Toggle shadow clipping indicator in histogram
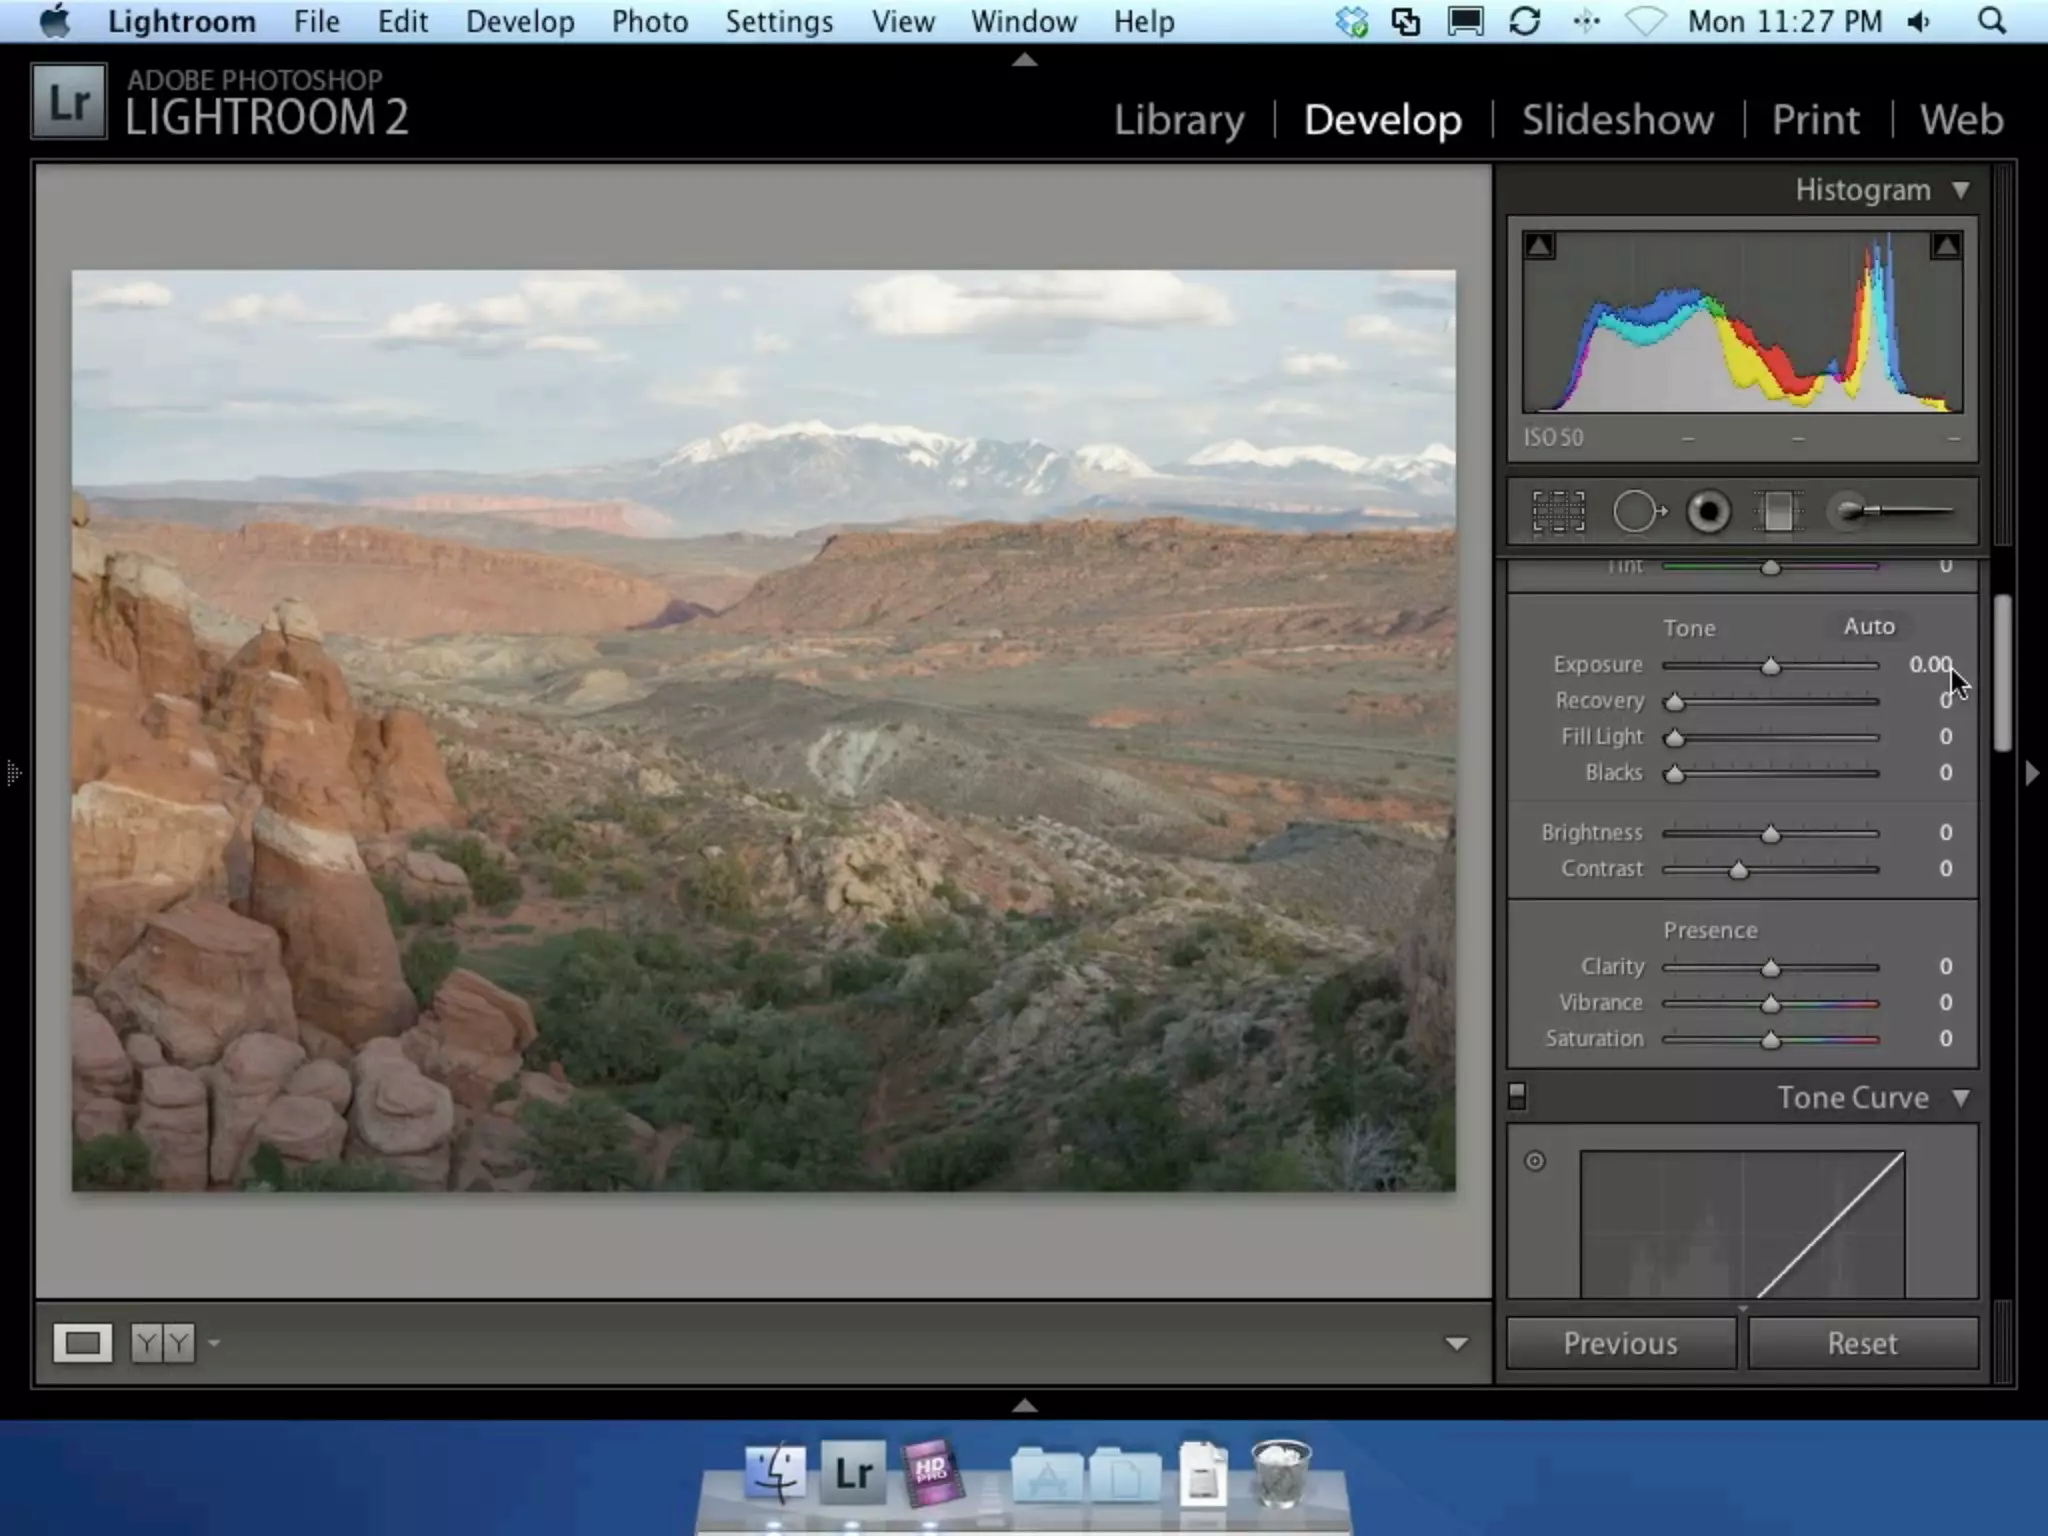 [1540, 246]
